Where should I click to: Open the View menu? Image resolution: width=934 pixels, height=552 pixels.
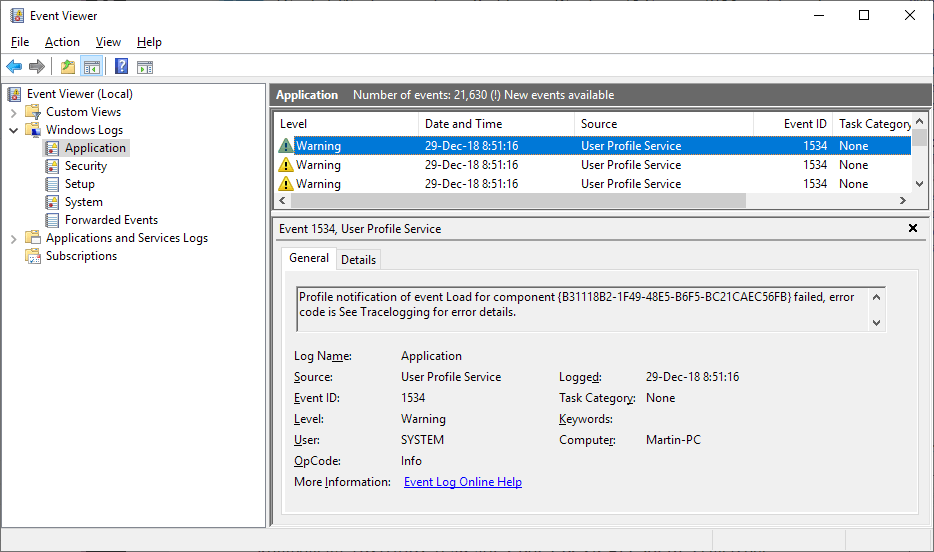coord(108,42)
